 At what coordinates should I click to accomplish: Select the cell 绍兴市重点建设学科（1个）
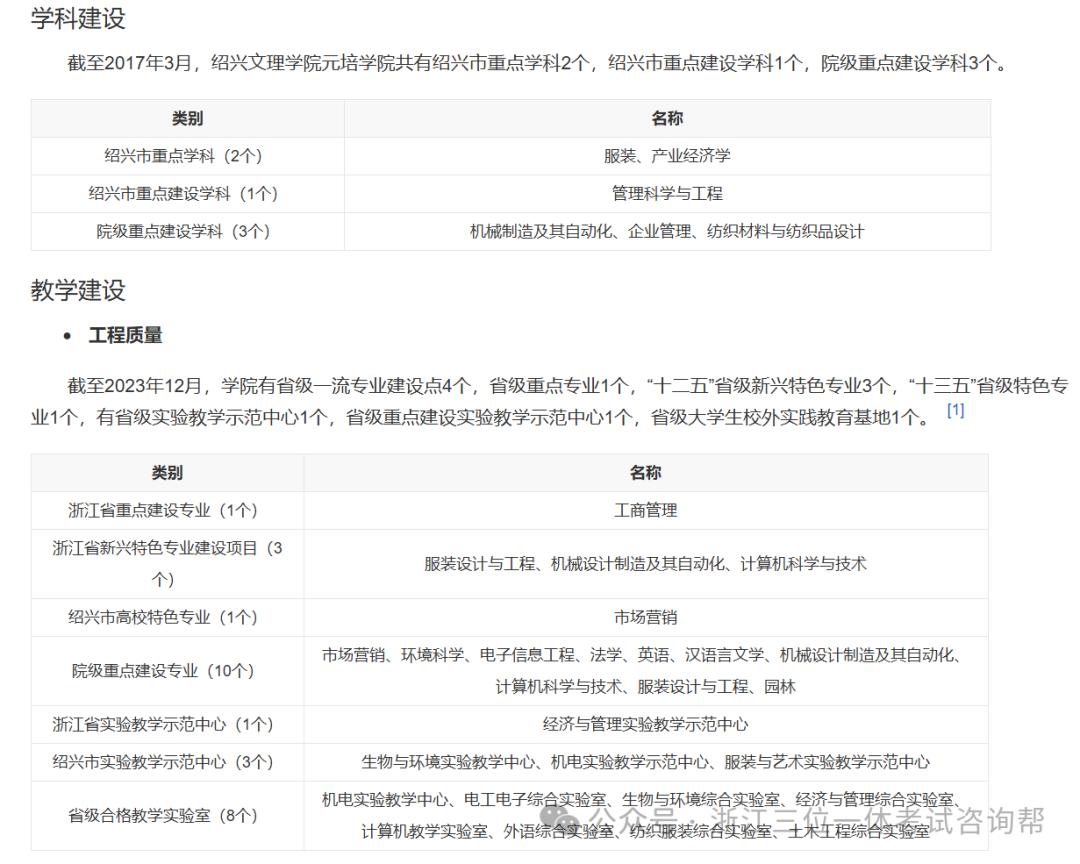187,194
